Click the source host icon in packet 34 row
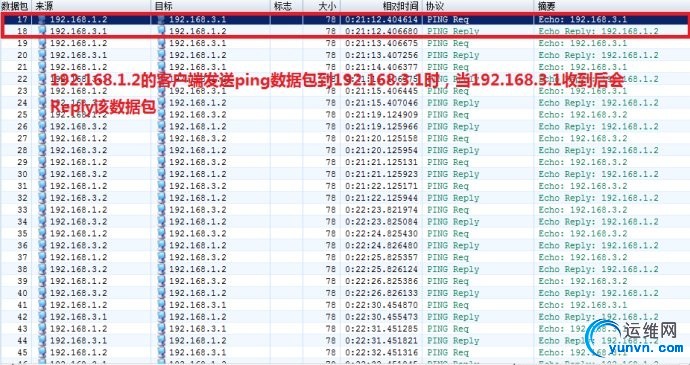 [42, 221]
